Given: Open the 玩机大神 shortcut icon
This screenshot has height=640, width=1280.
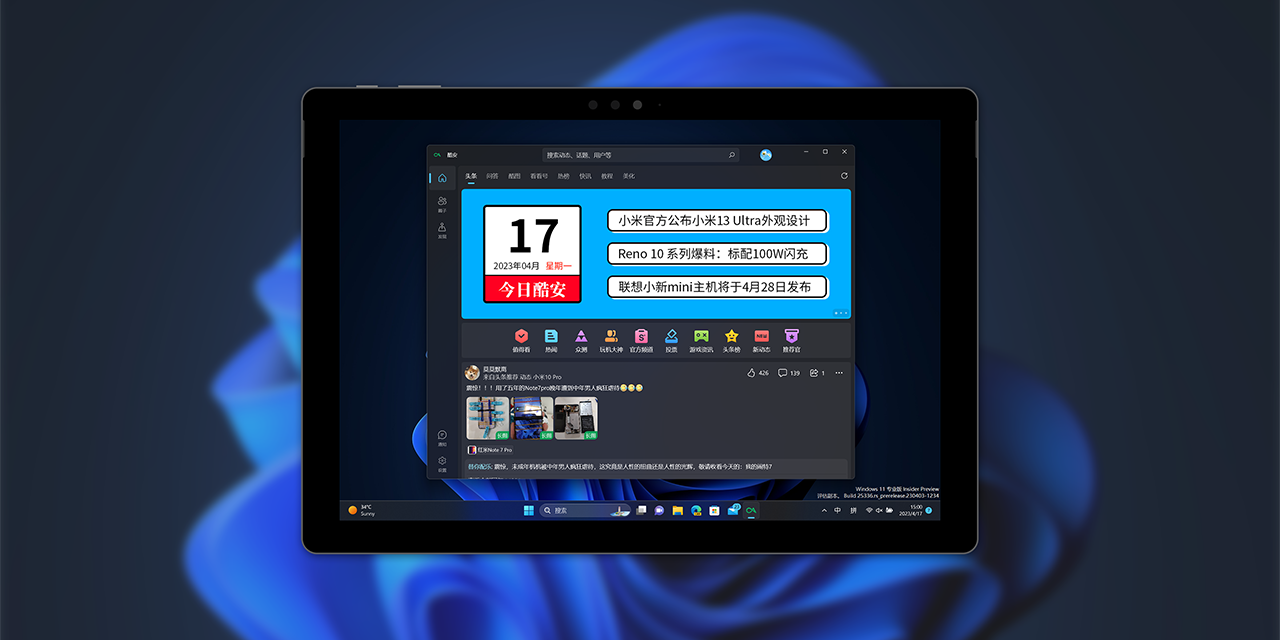Looking at the screenshot, I should click(611, 336).
